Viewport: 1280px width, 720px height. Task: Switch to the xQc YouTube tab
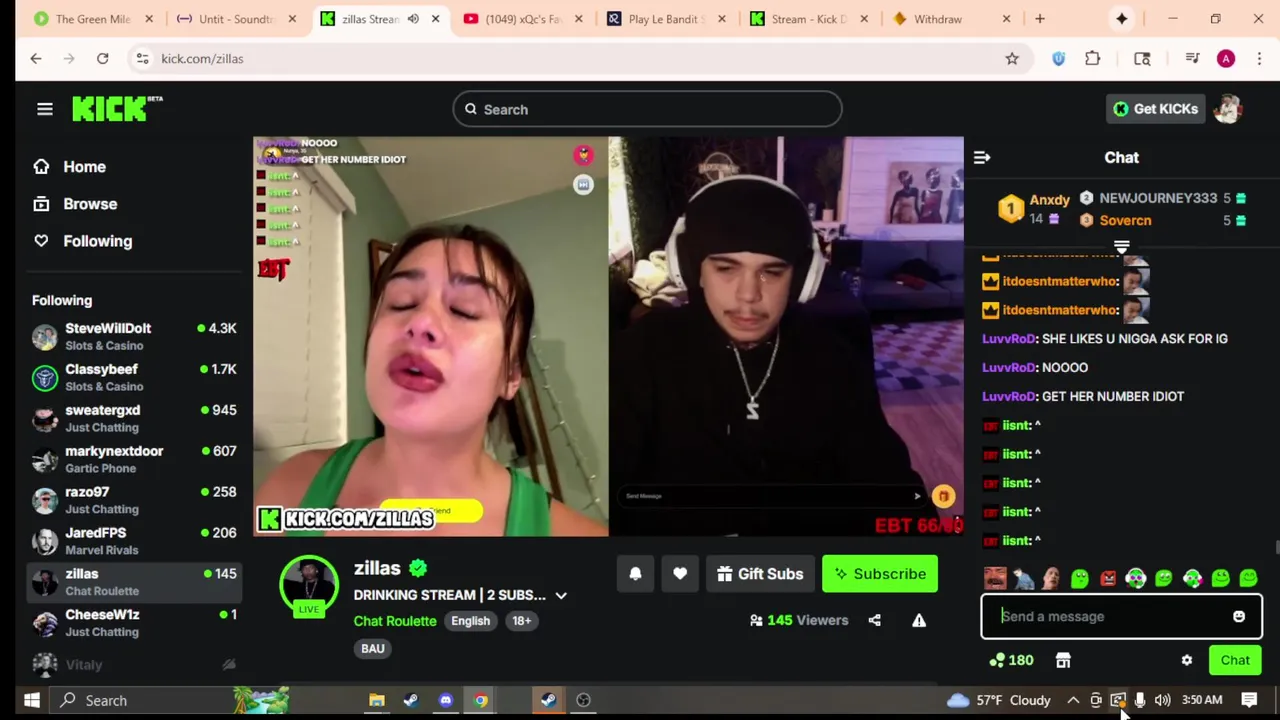pos(523,19)
